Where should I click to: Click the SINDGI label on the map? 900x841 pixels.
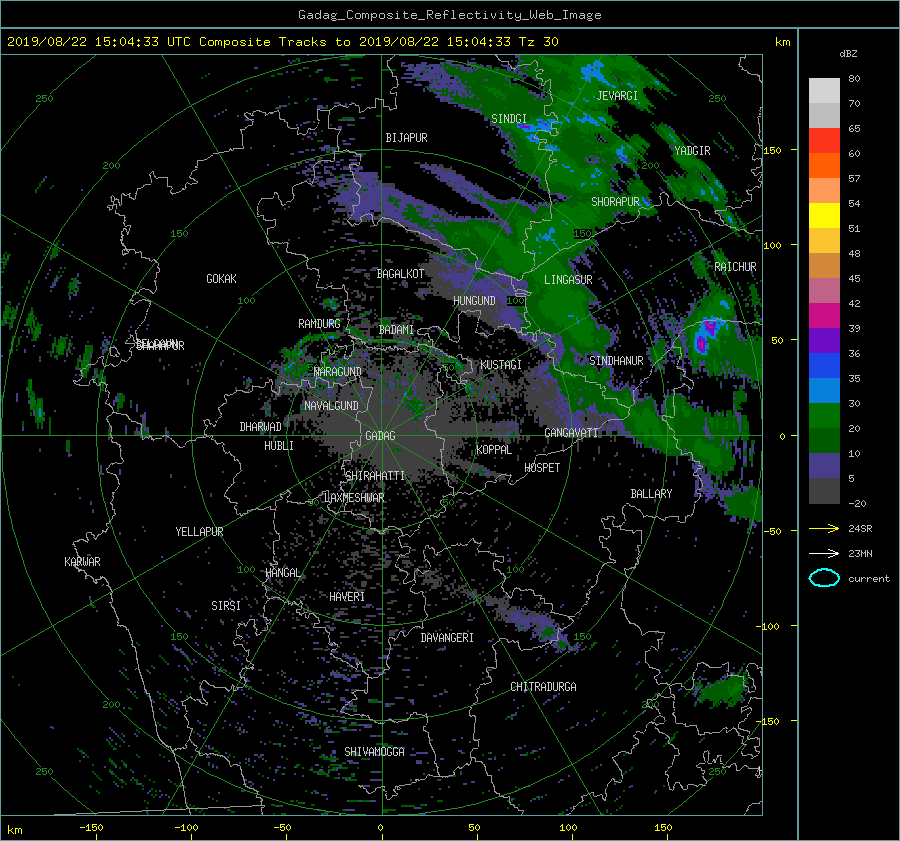pos(509,119)
